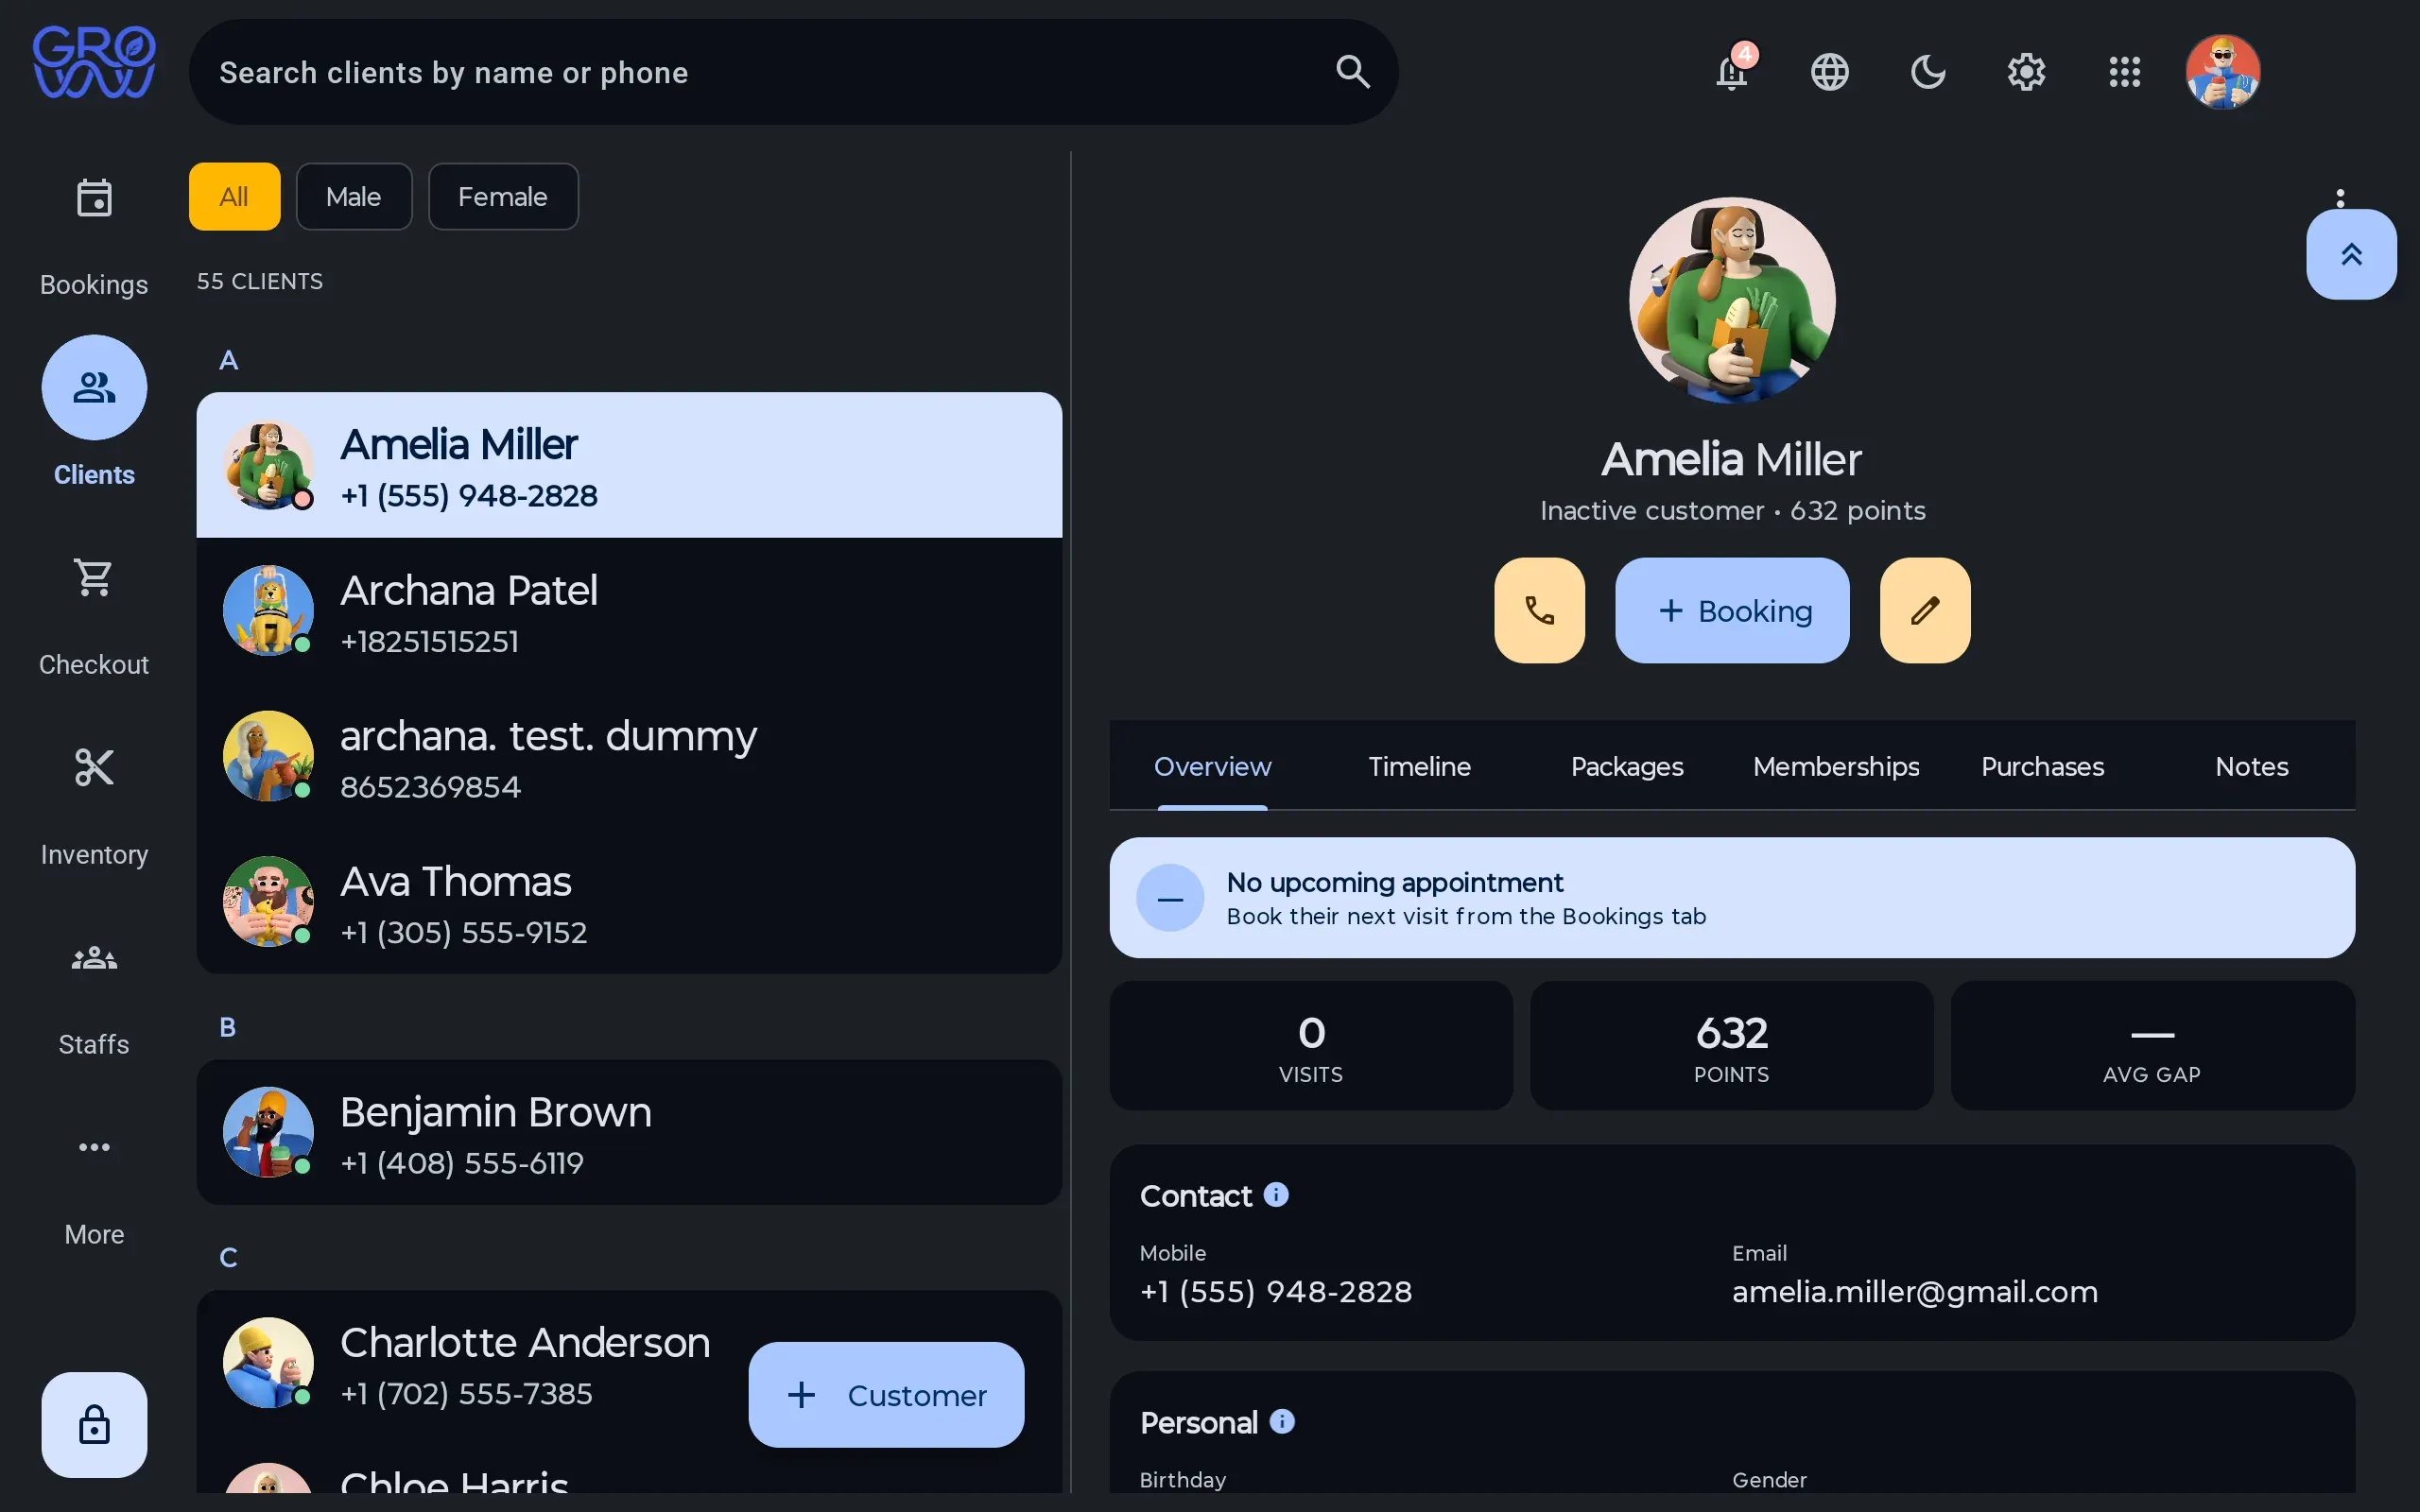Open the Staffs group icon
The width and height of the screenshot is (2420, 1512).
94,958
